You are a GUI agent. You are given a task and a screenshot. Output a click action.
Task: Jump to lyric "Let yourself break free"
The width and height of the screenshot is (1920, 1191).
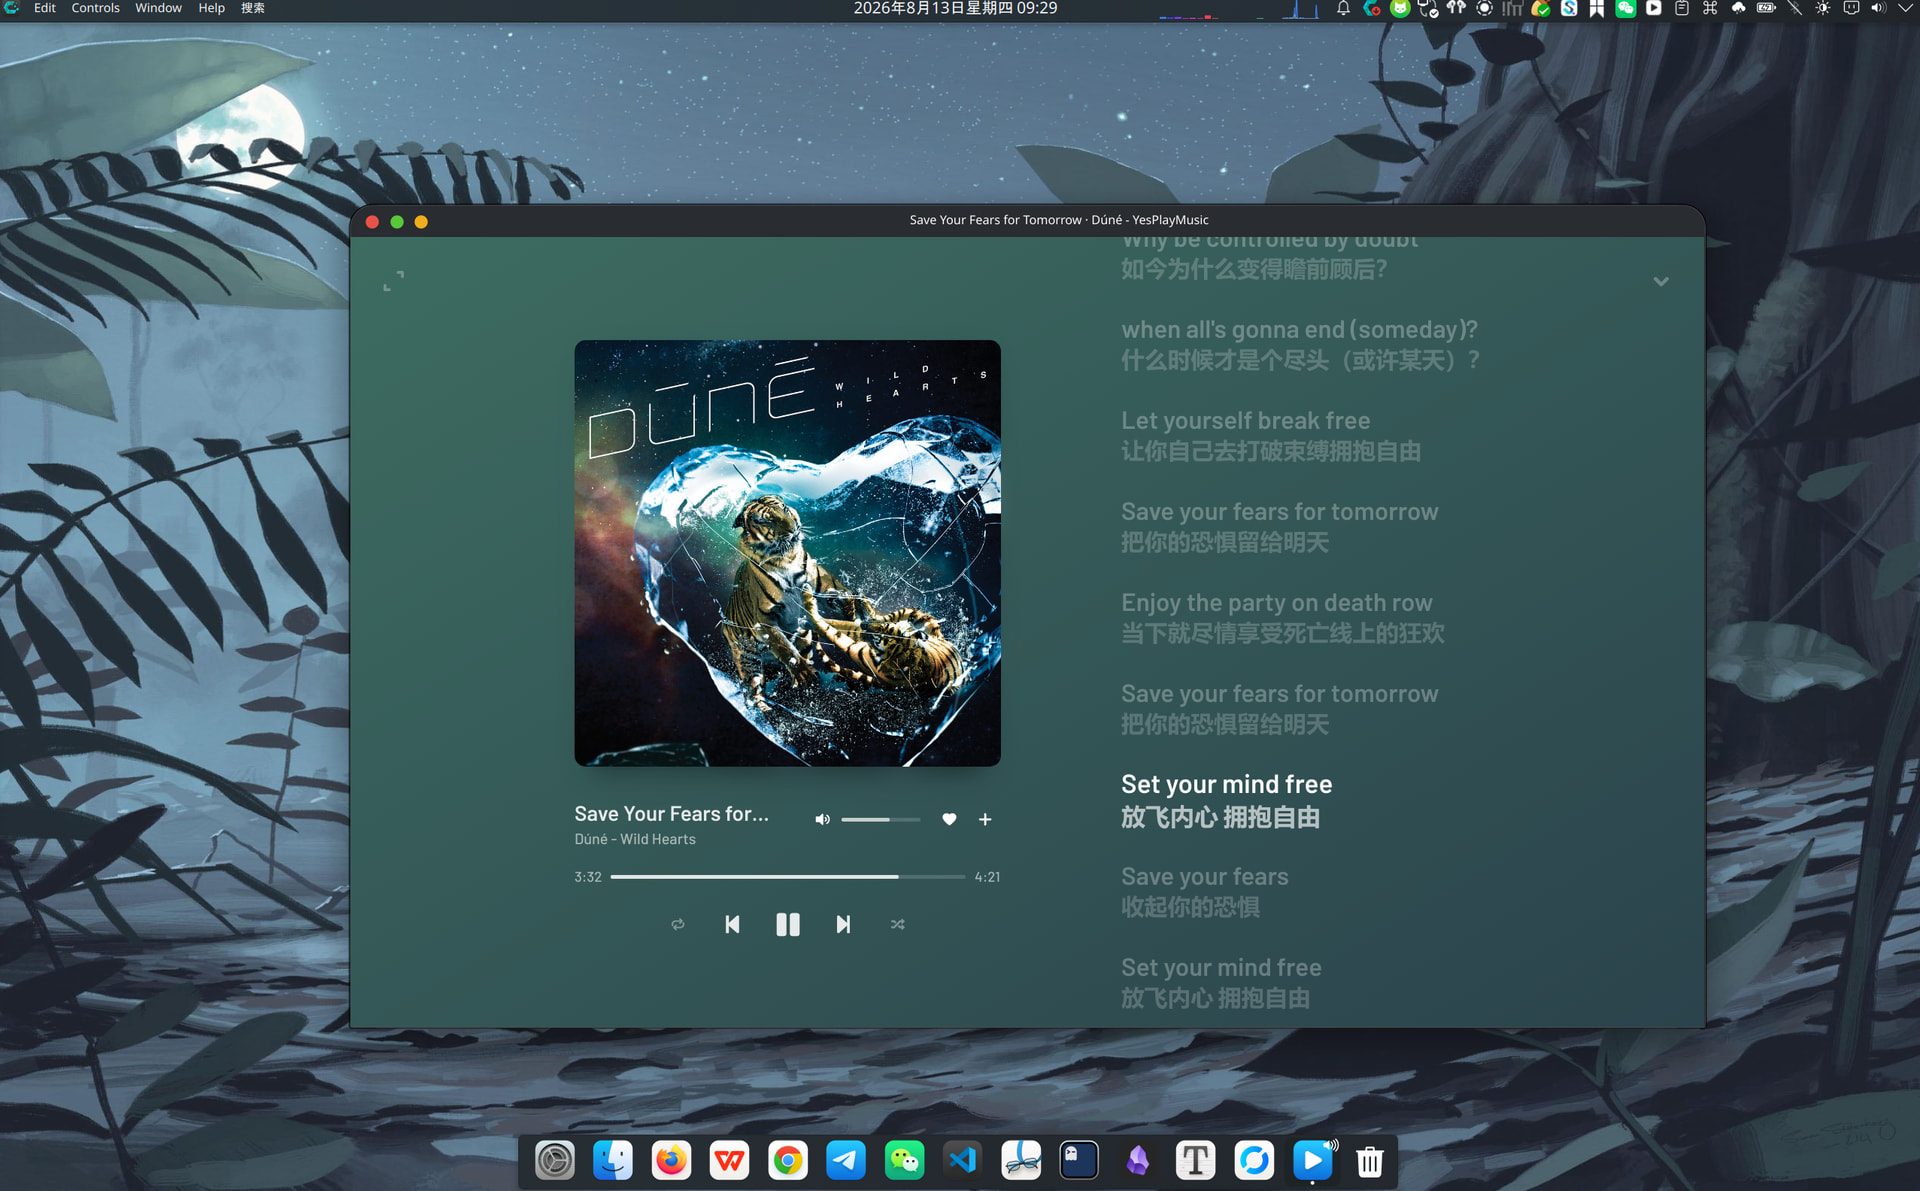click(x=1245, y=421)
